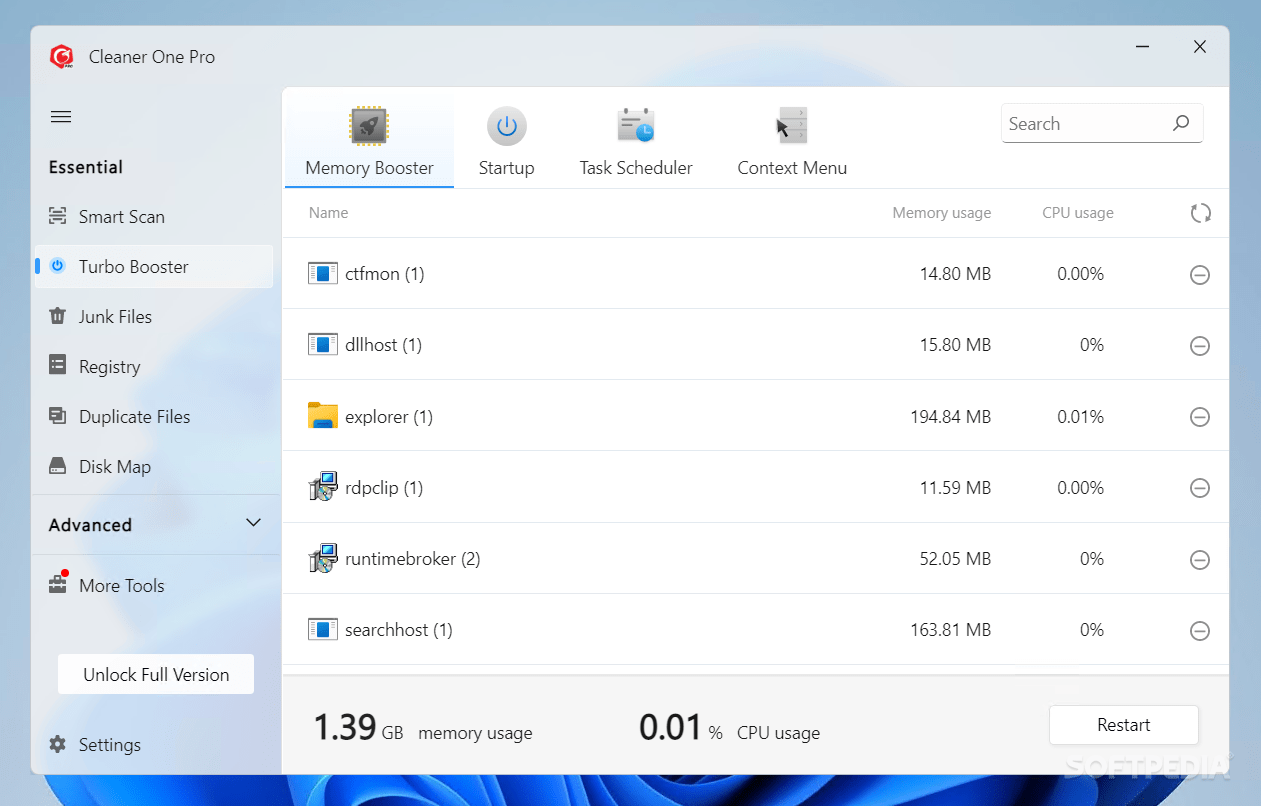
Task: End the explorer process with minus icon
Action: coord(1200,417)
